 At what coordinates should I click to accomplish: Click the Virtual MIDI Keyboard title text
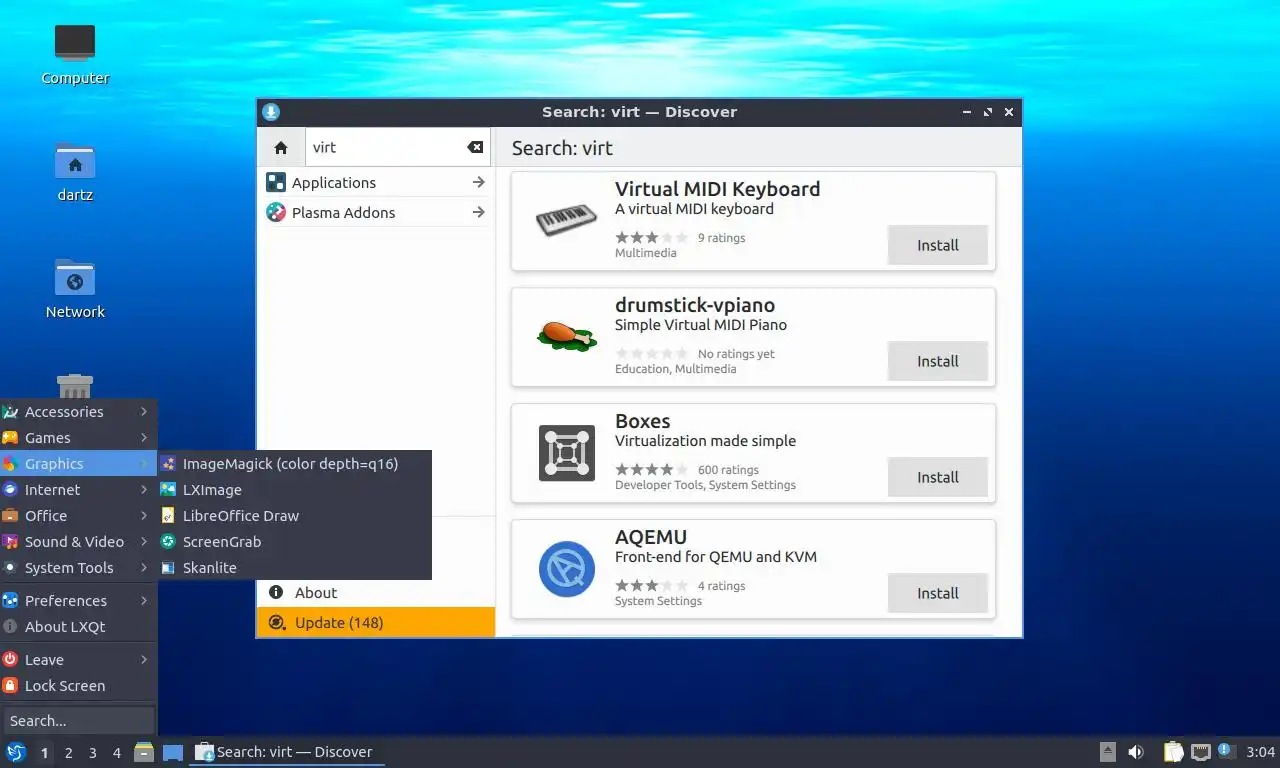pos(717,189)
